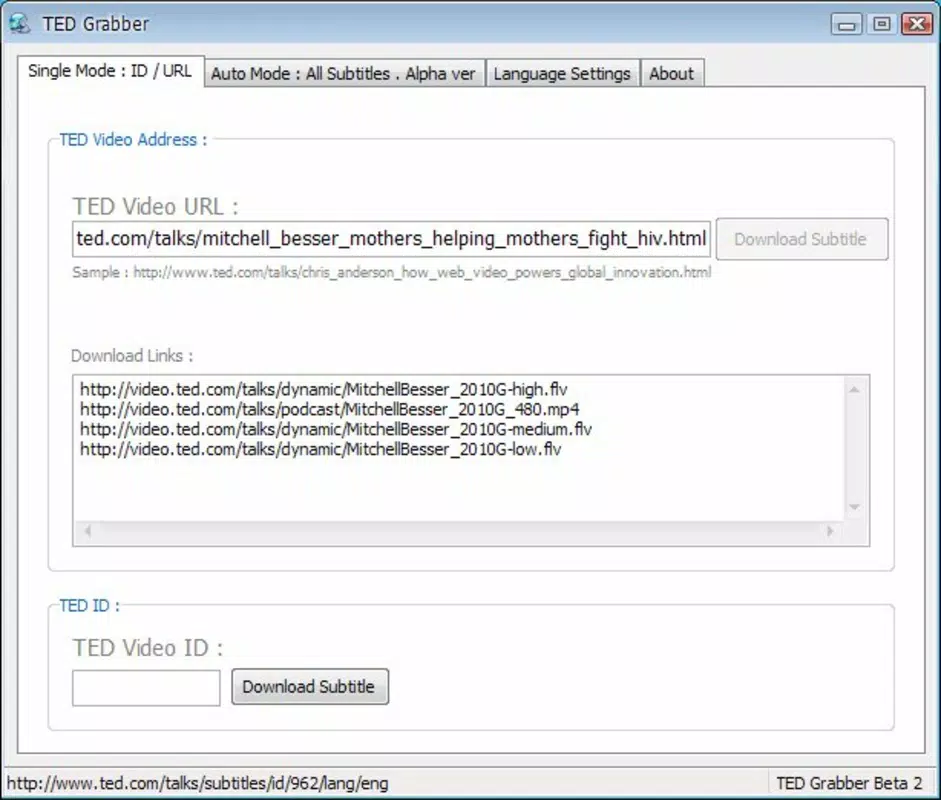Click the scroll right arrow in Download Links
Viewport: 941px width, 800px height.
(x=831, y=531)
